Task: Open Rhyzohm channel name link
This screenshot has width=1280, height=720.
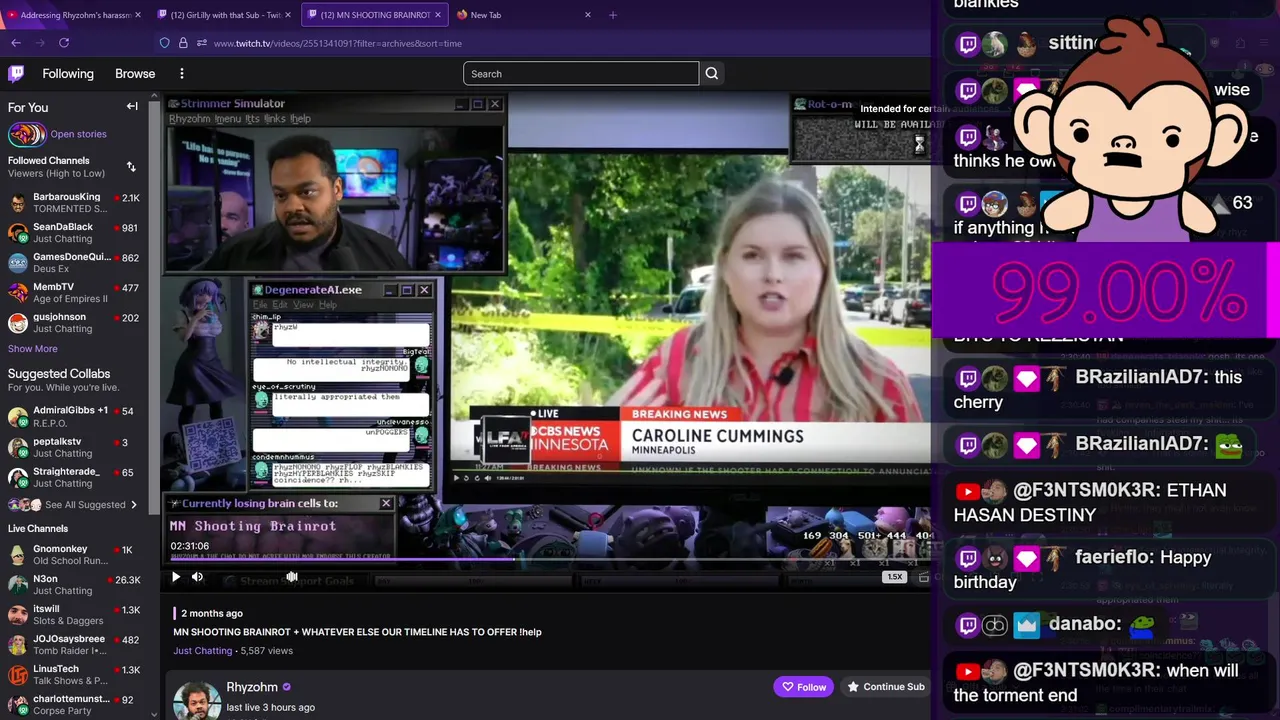Action: point(252,687)
